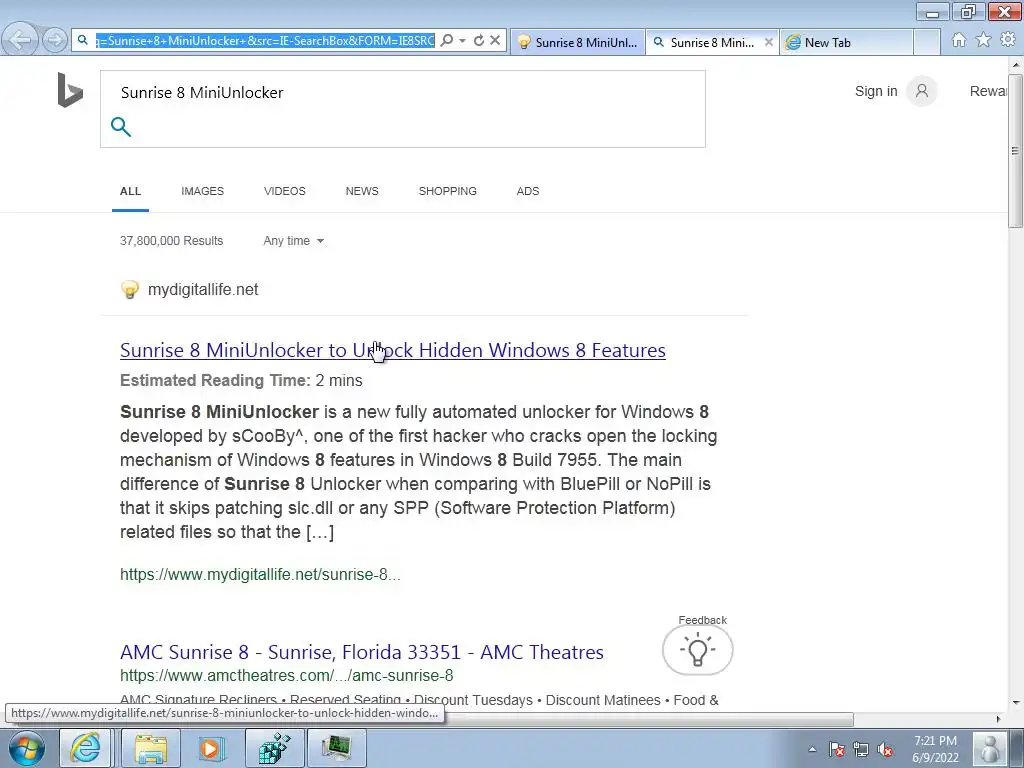Open AMC Sunrise 8 - Sunrise, Florida result

click(362, 652)
